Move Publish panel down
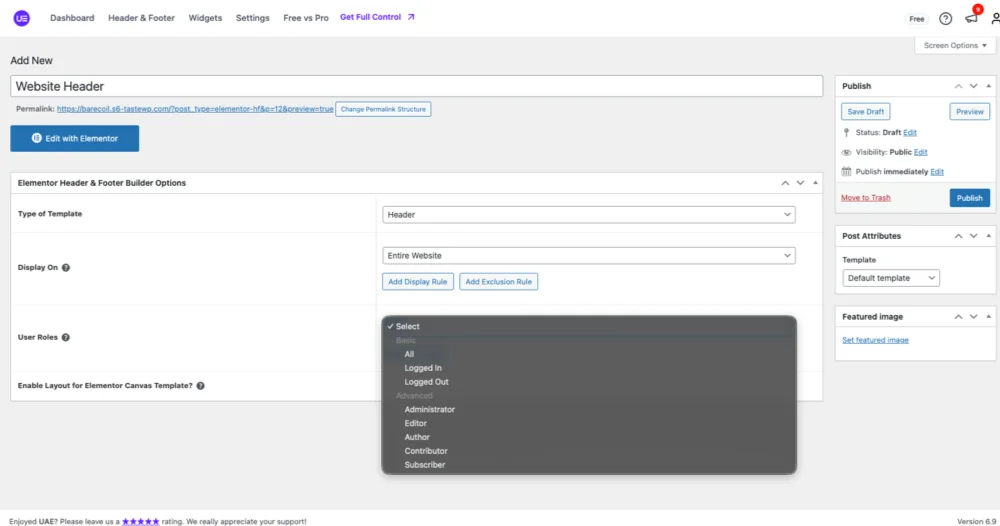The image size is (1000, 526). [973, 86]
